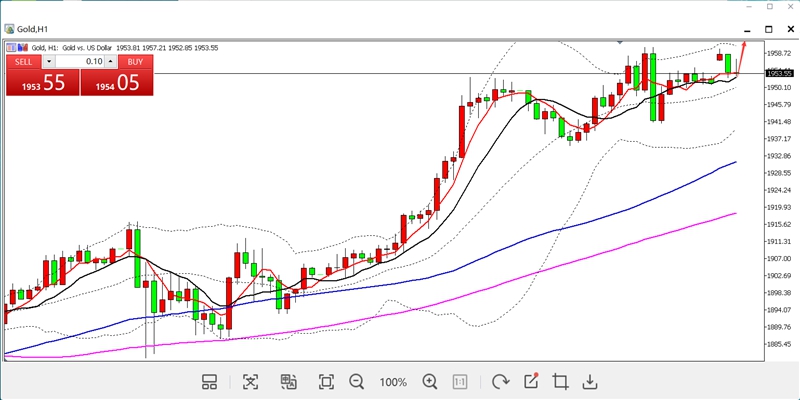
Task: Increase lot volume with up arrow
Action: pos(110,62)
